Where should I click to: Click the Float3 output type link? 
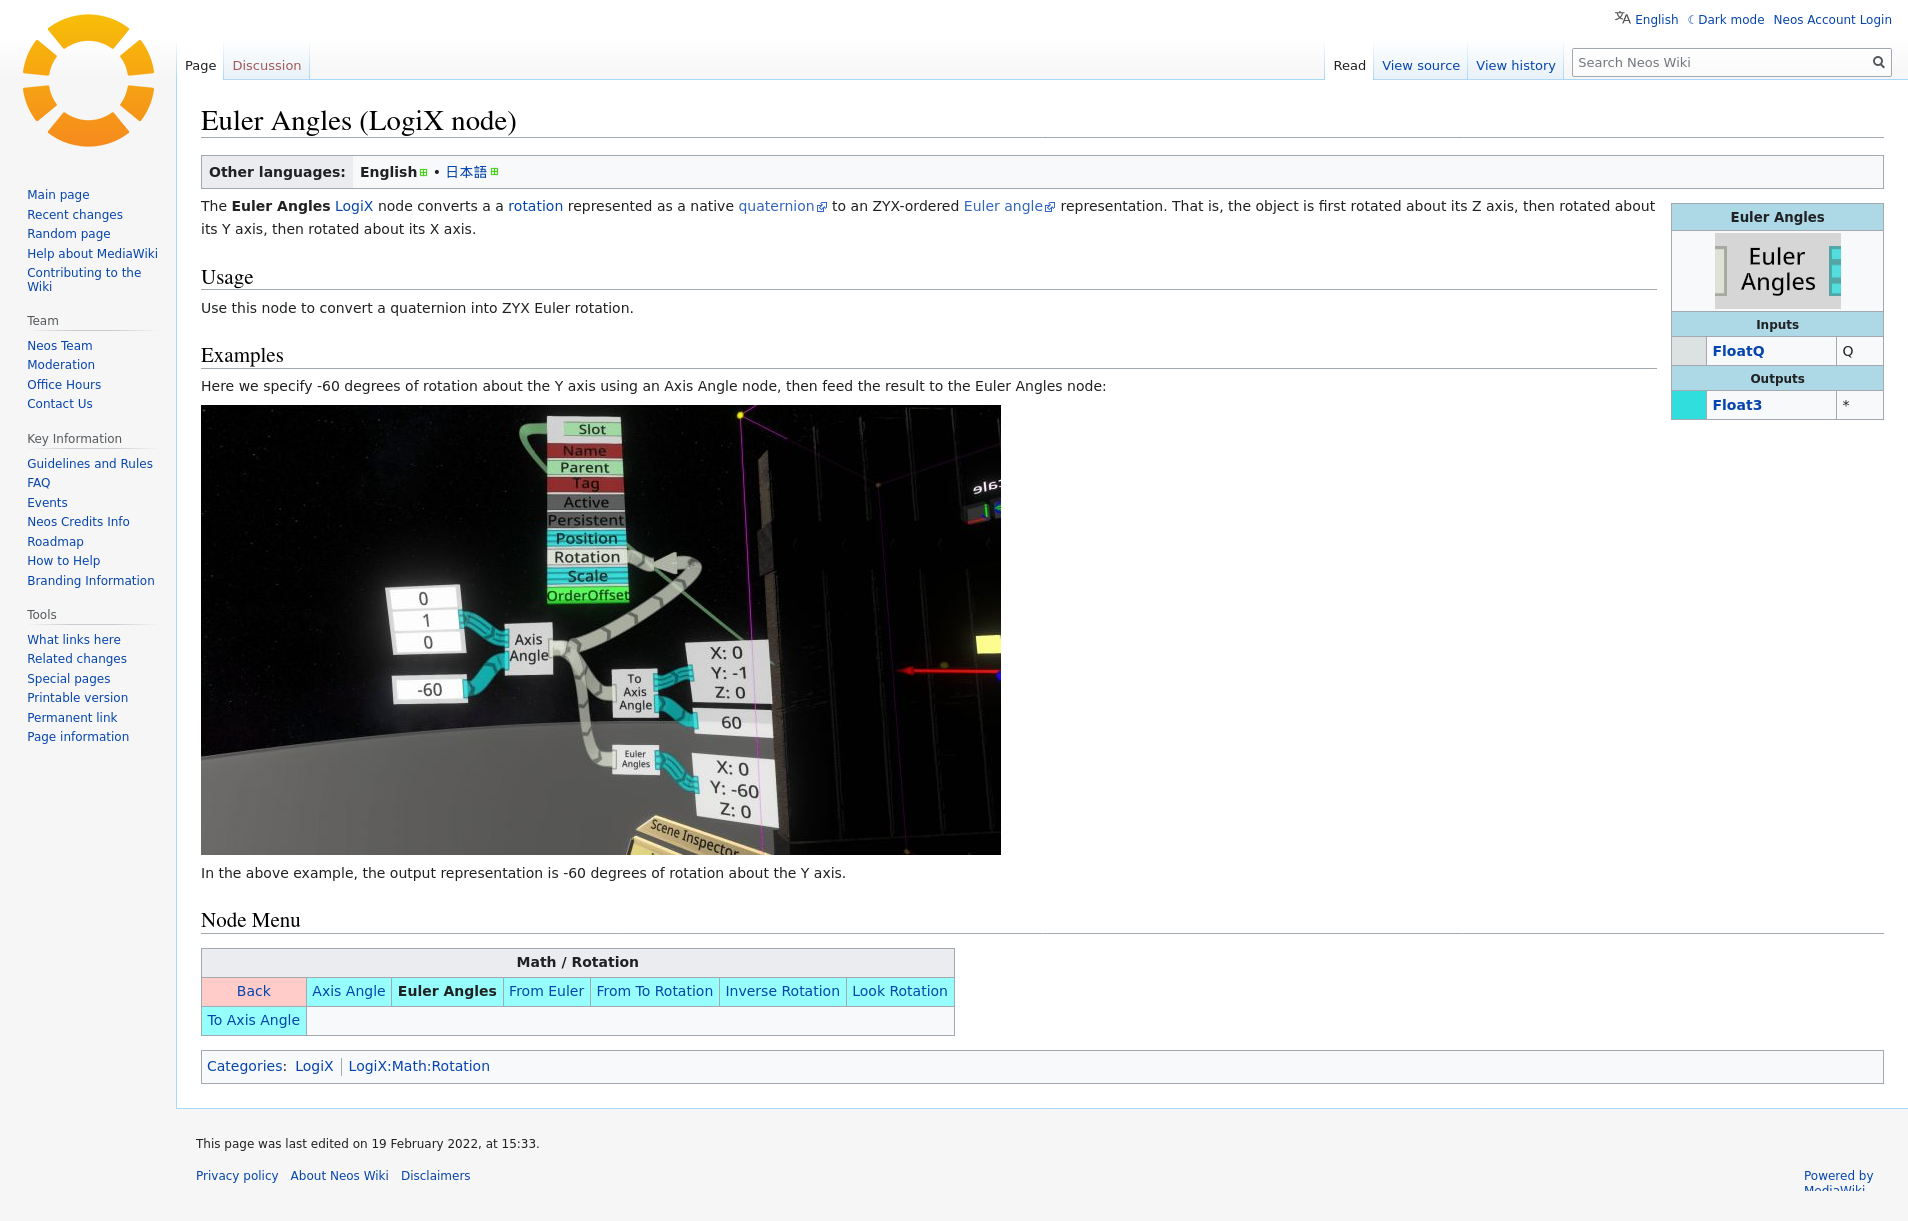tap(1737, 405)
